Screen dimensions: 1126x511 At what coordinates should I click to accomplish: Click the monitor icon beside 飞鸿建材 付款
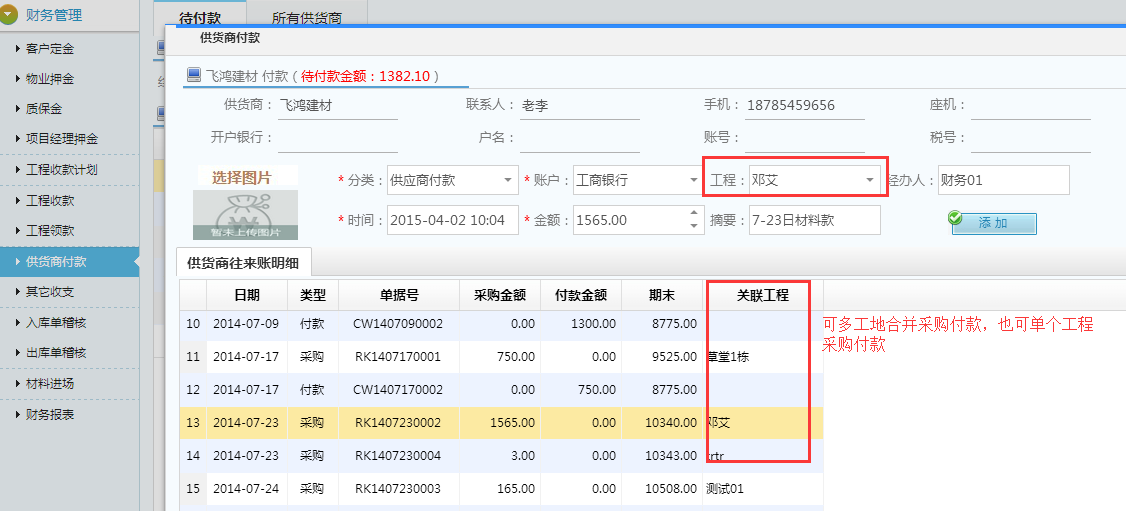[193, 75]
